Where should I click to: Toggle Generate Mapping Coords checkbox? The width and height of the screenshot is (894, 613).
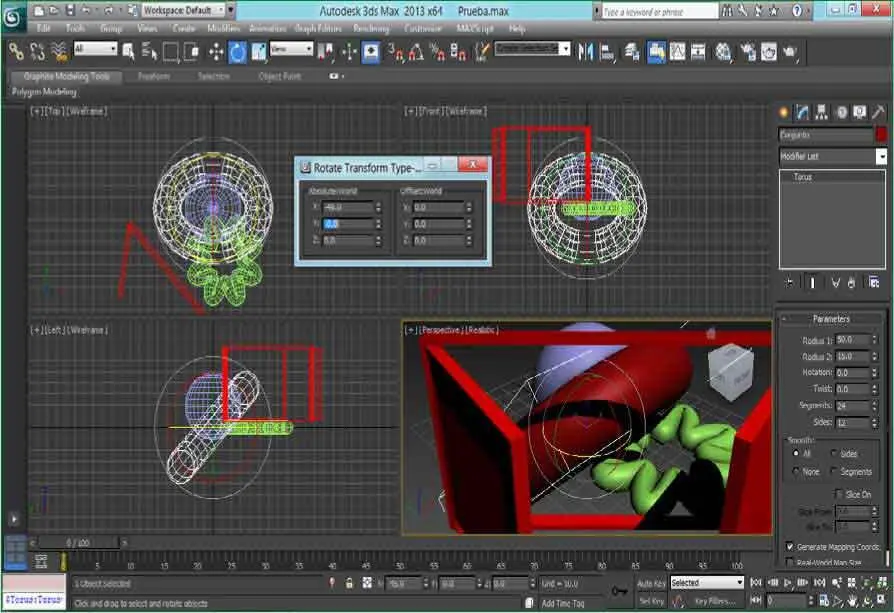790,546
